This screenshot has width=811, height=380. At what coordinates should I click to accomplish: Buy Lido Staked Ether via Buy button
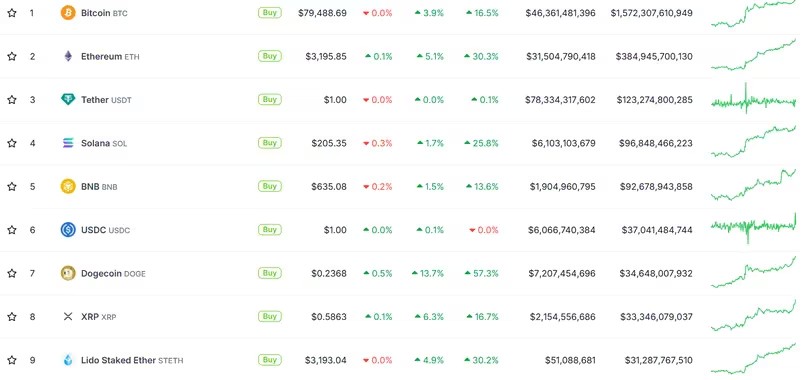(x=269, y=359)
